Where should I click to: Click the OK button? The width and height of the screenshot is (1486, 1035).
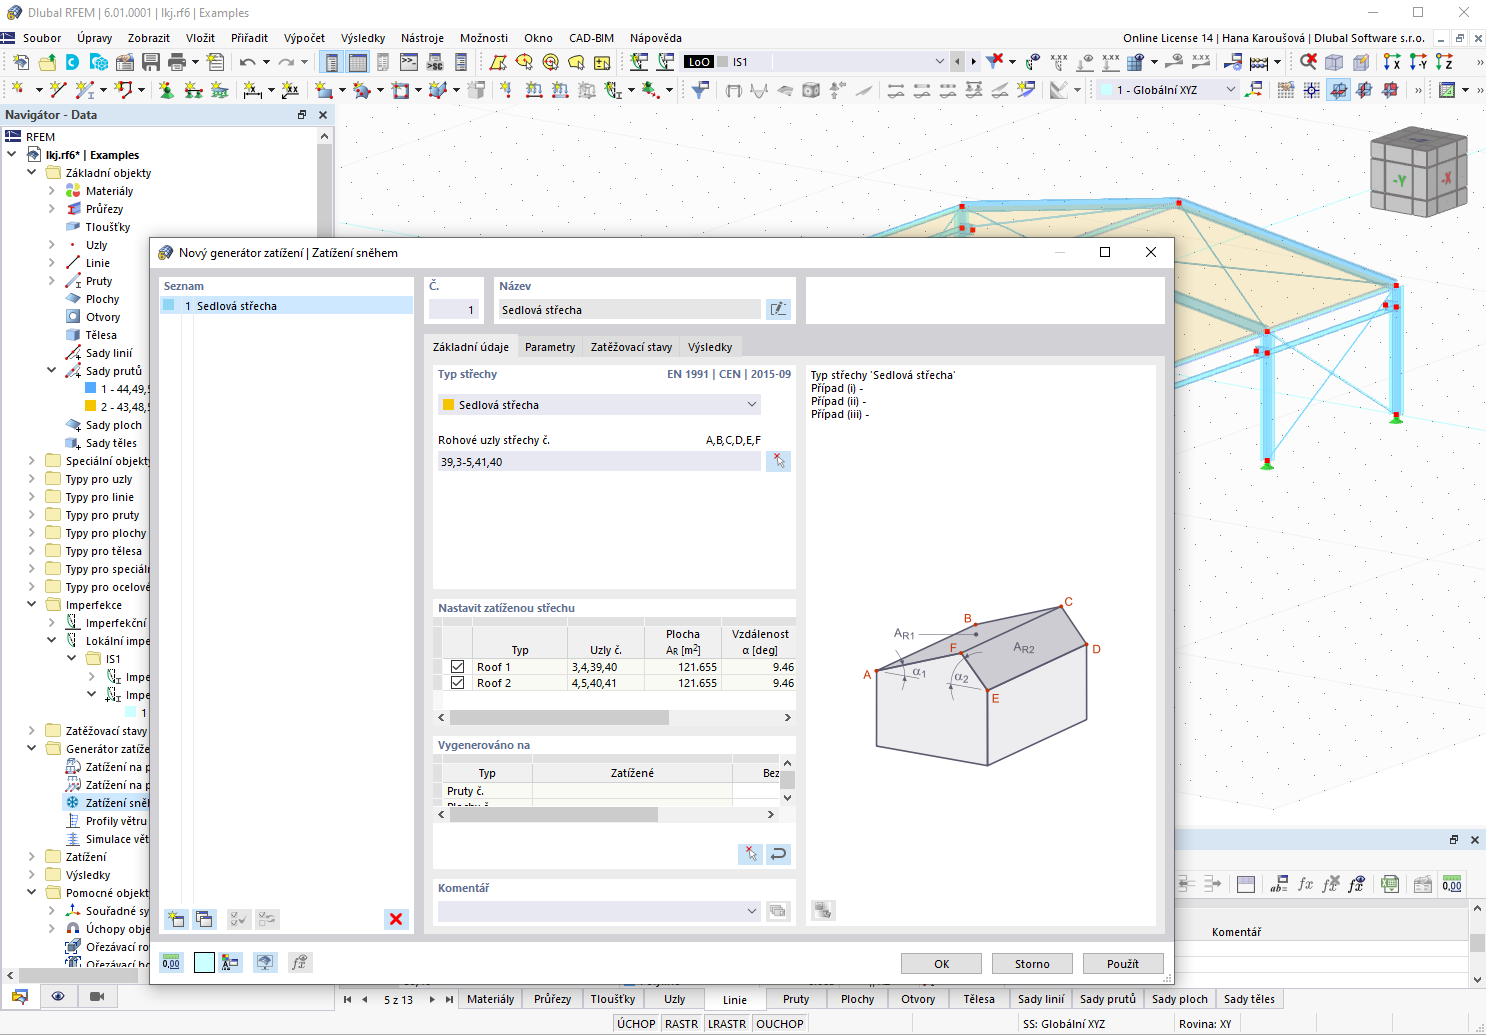pyautogui.click(x=942, y=964)
